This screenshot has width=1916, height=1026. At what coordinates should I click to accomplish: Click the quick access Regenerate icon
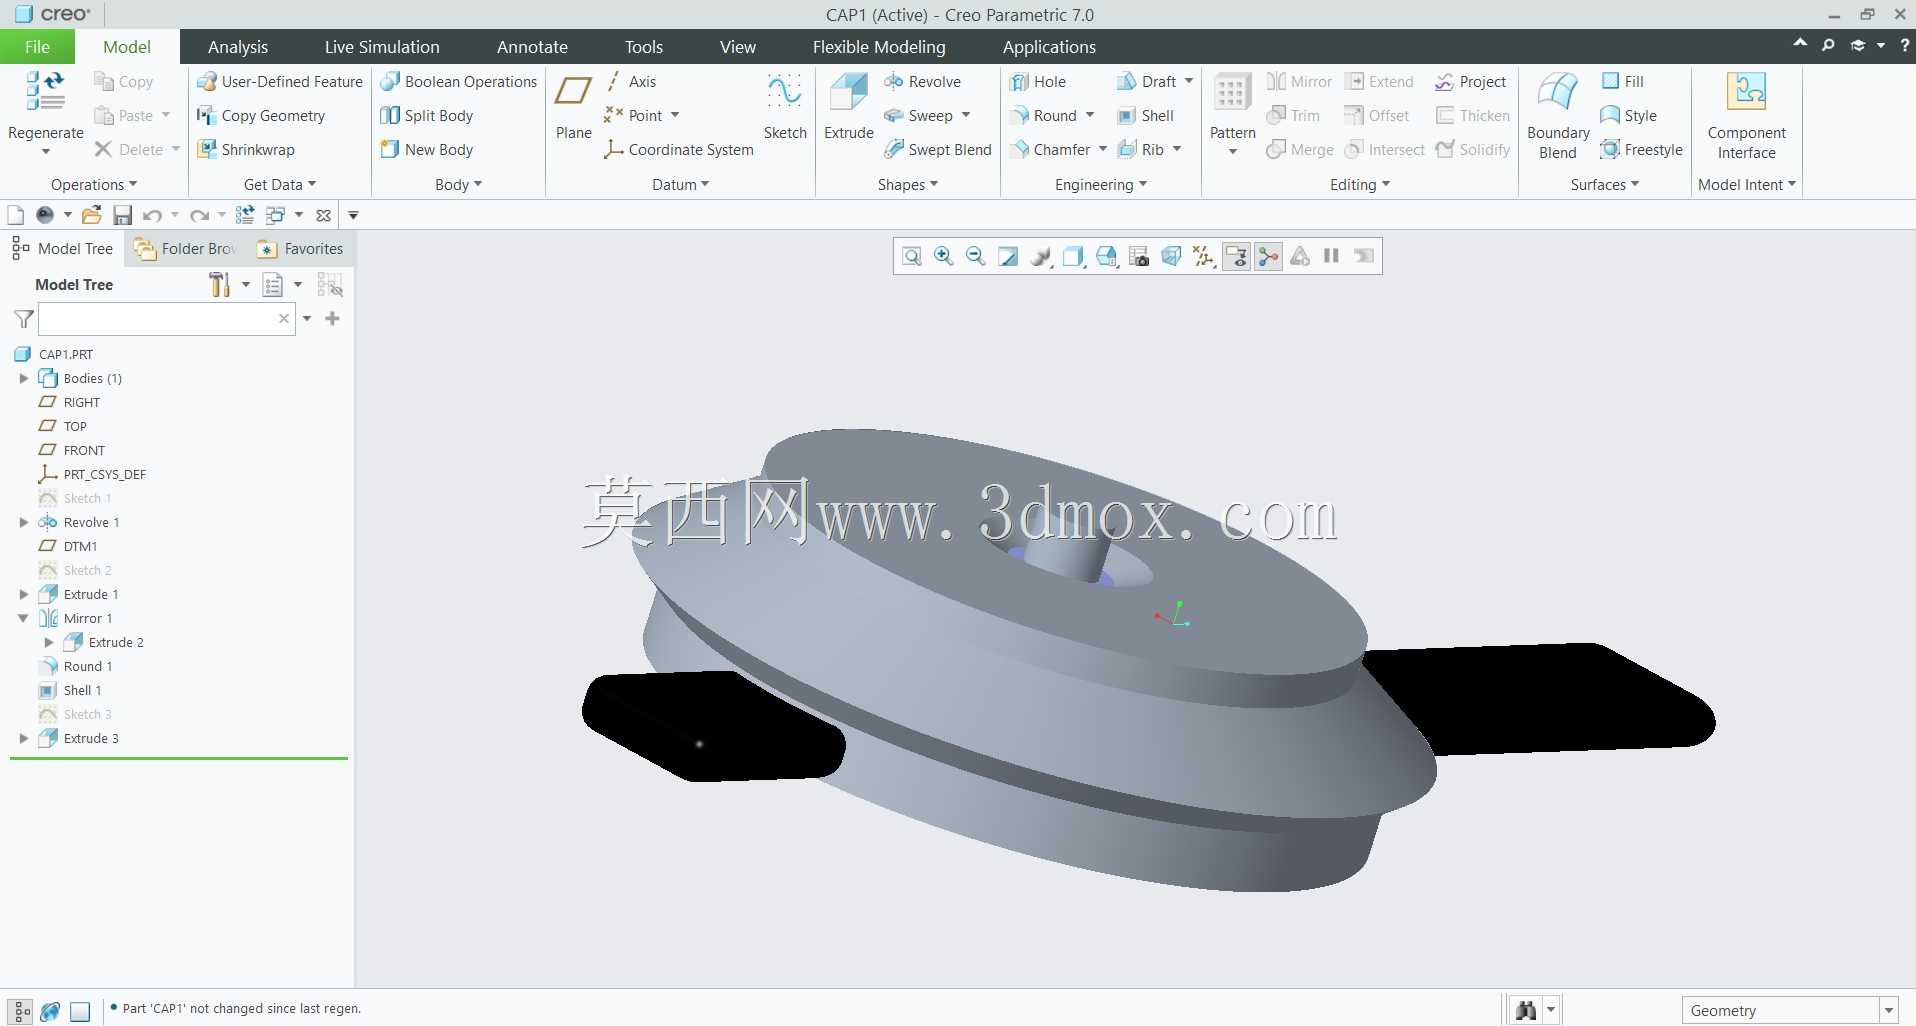245,215
